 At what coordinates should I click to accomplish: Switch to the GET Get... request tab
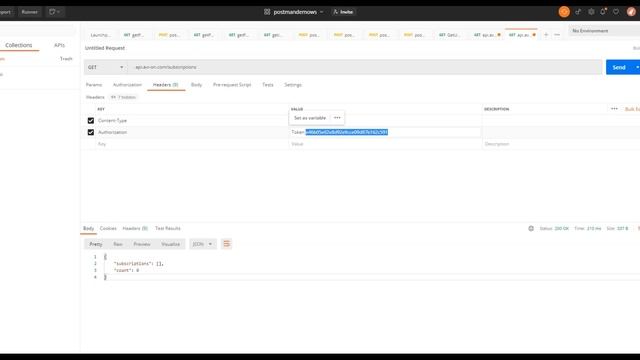tap(449, 35)
